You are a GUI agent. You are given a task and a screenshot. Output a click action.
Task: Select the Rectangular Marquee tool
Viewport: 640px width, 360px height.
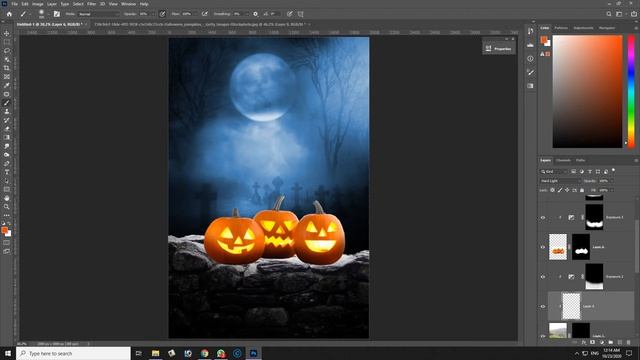[x=7, y=42]
